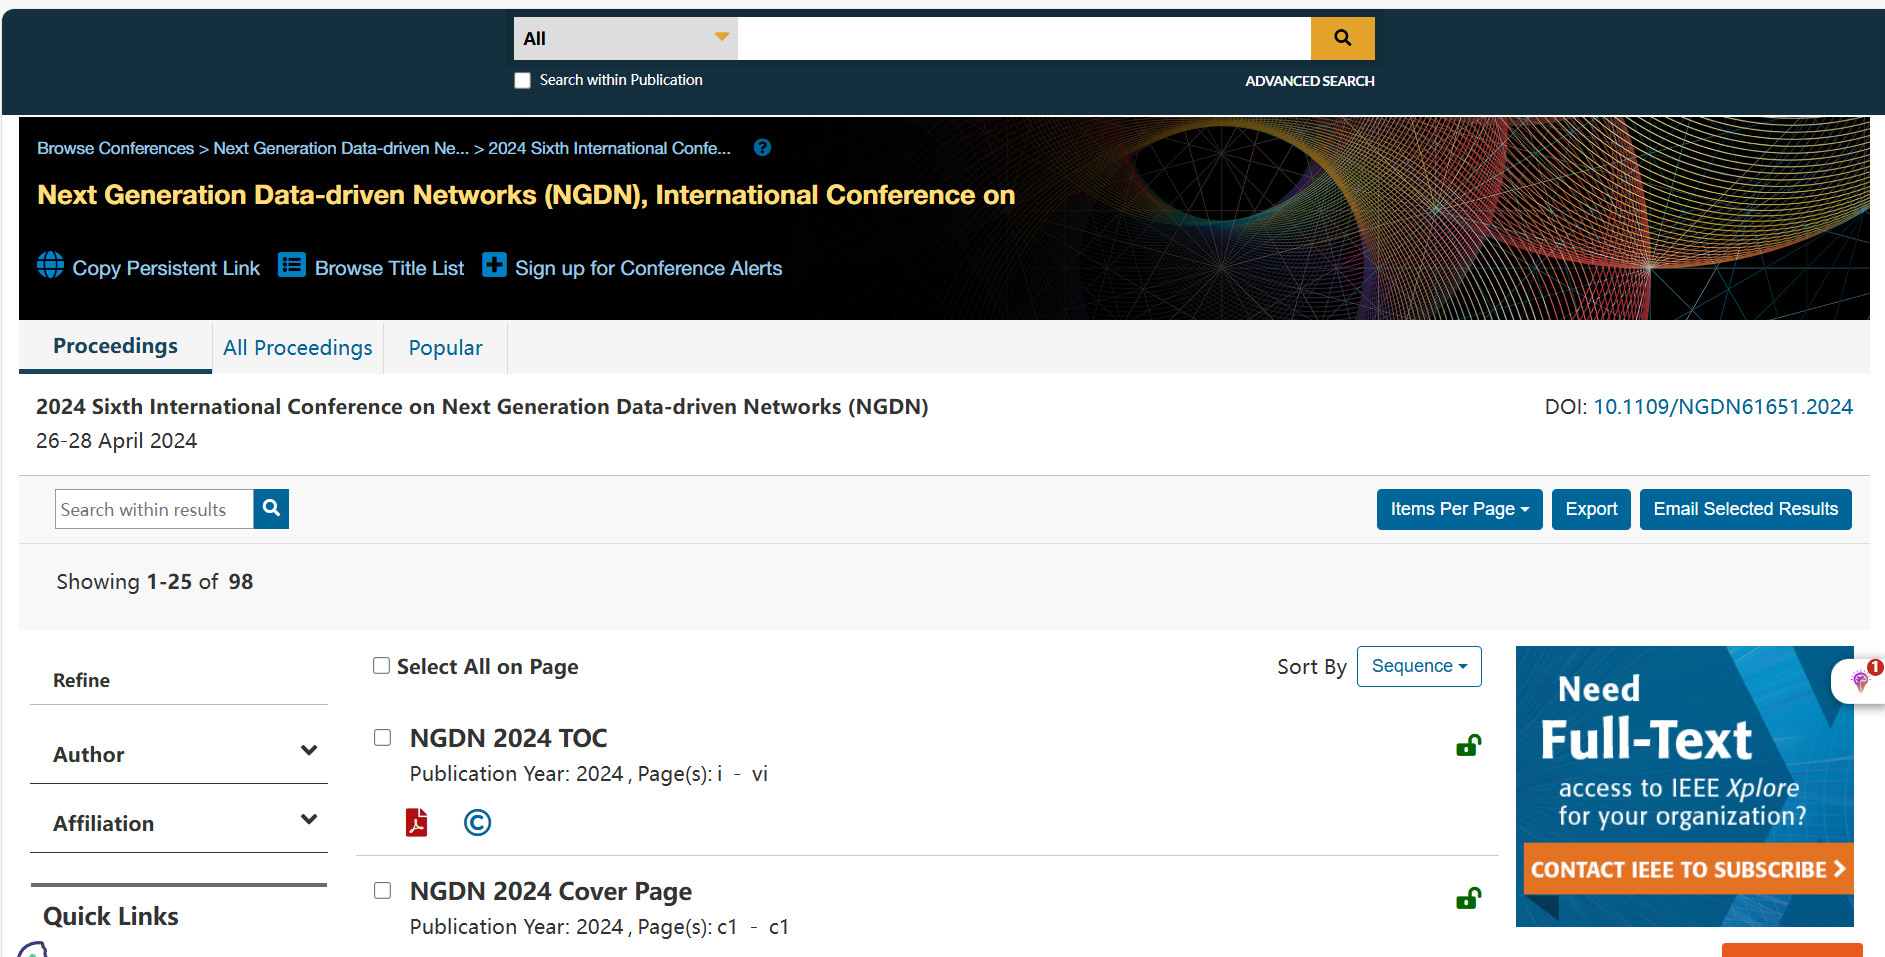Click the Need Full-Text advertisement banner
1885x957 pixels.
click(1684, 786)
